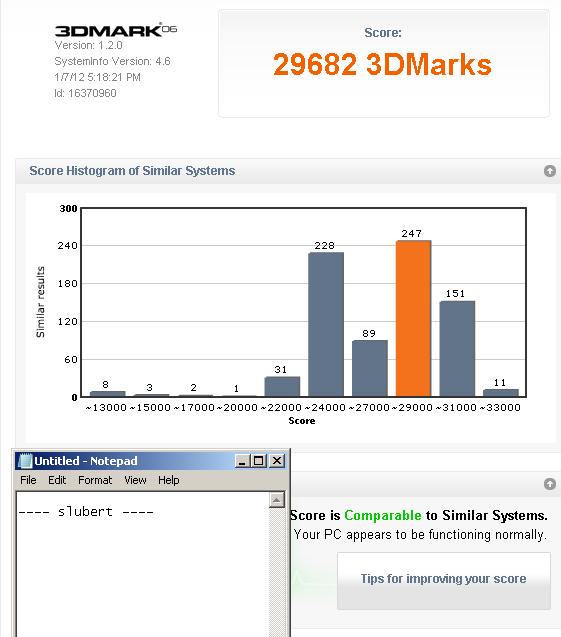Select the orange ~29000 histogram bar

[x=413, y=318]
